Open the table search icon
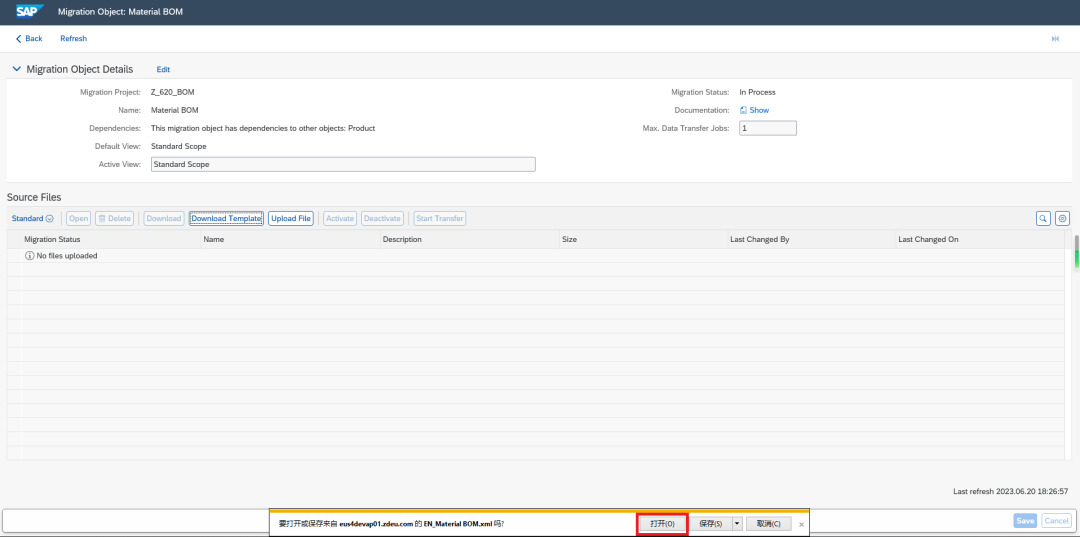This screenshot has height=537, width=1080. (1043, 218)
